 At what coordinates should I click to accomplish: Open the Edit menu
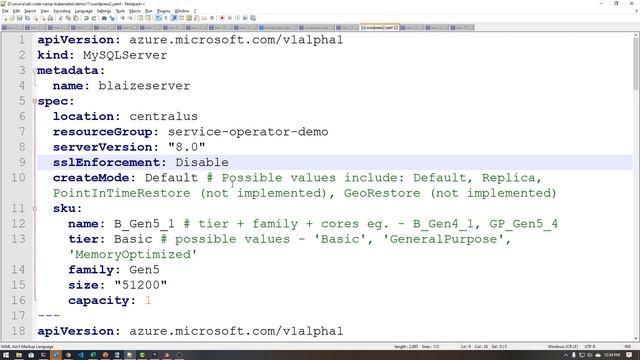16,11
